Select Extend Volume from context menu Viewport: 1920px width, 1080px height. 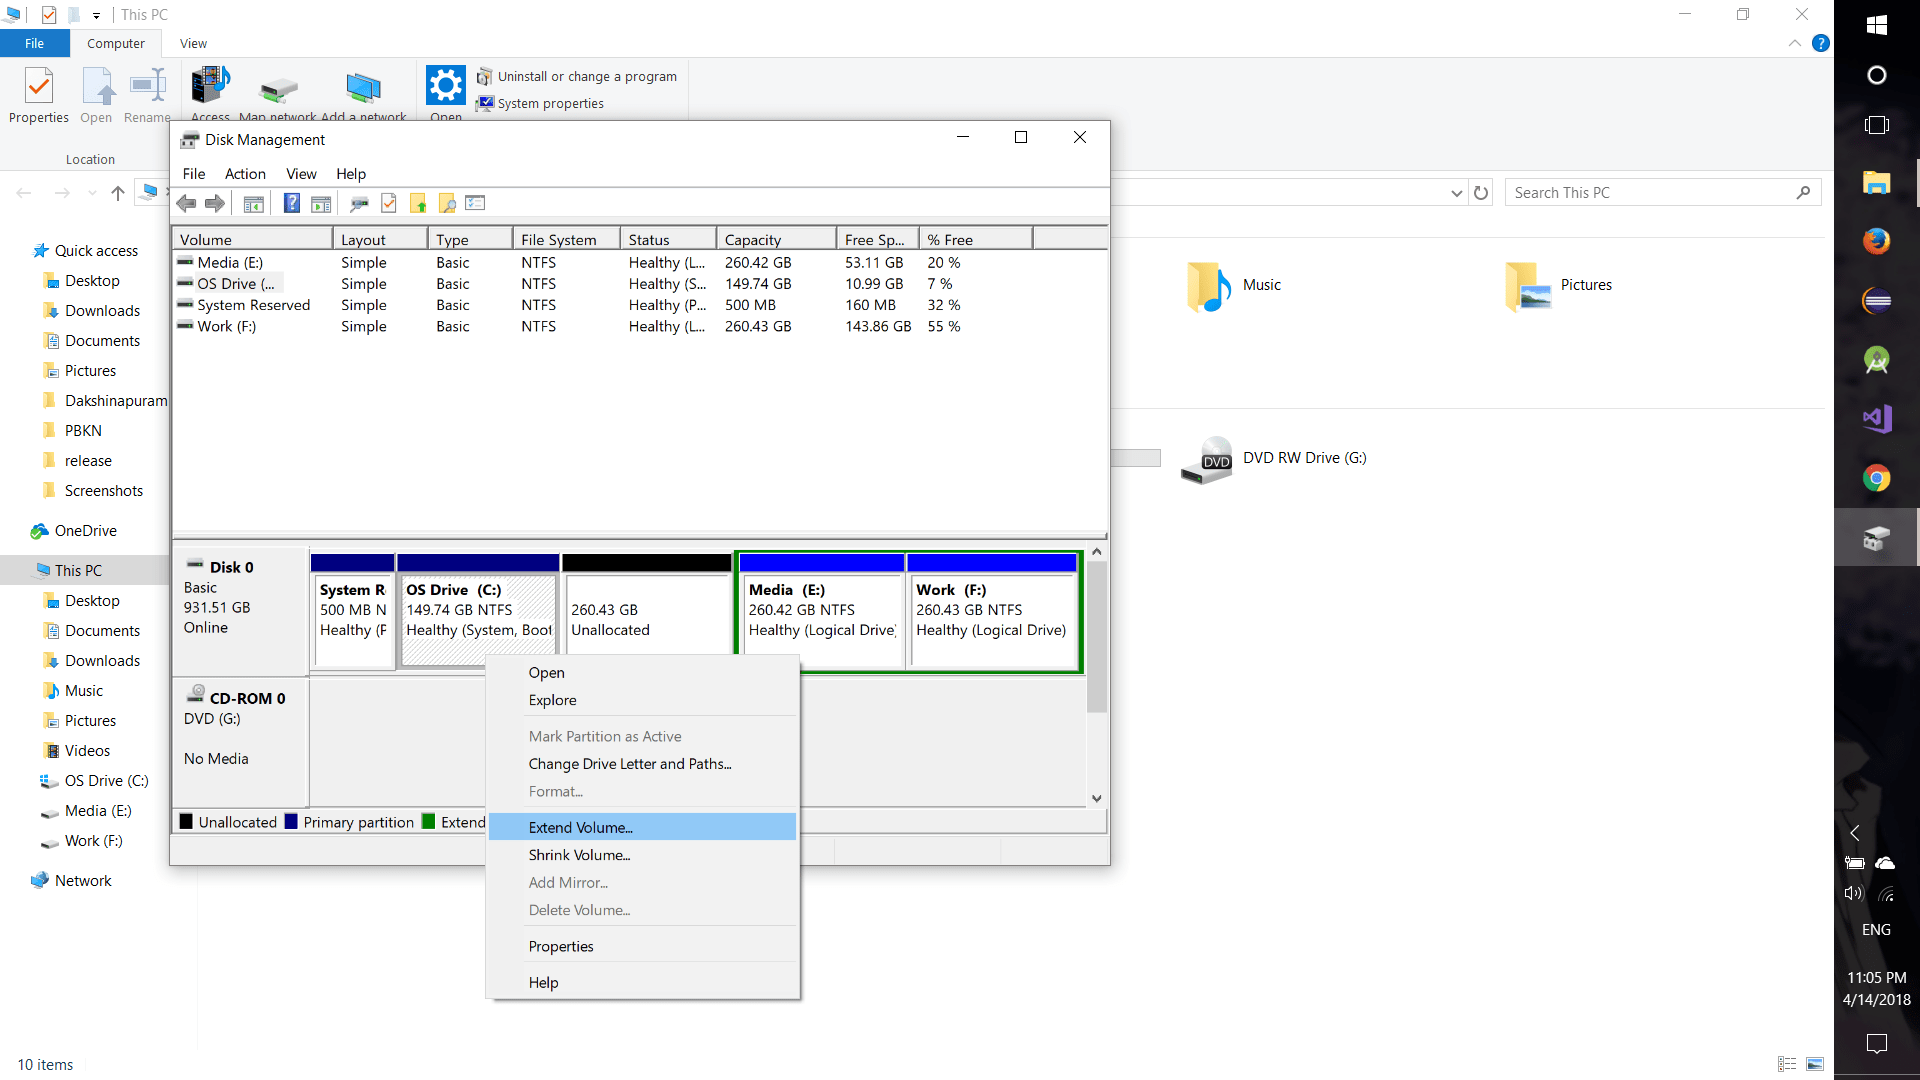pyautogui.click(x=580, y=827)
